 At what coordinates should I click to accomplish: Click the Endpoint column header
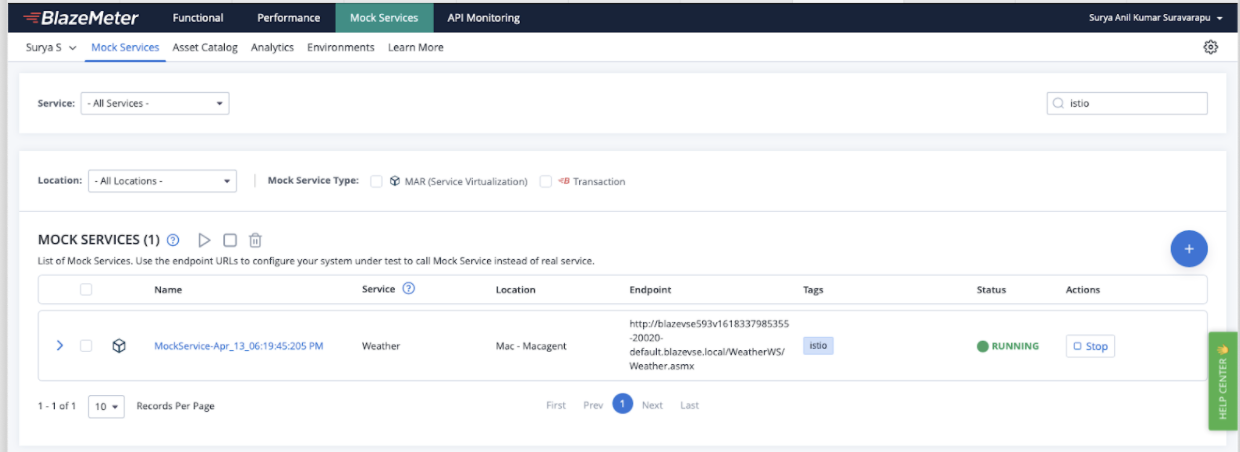coord(650,290)
